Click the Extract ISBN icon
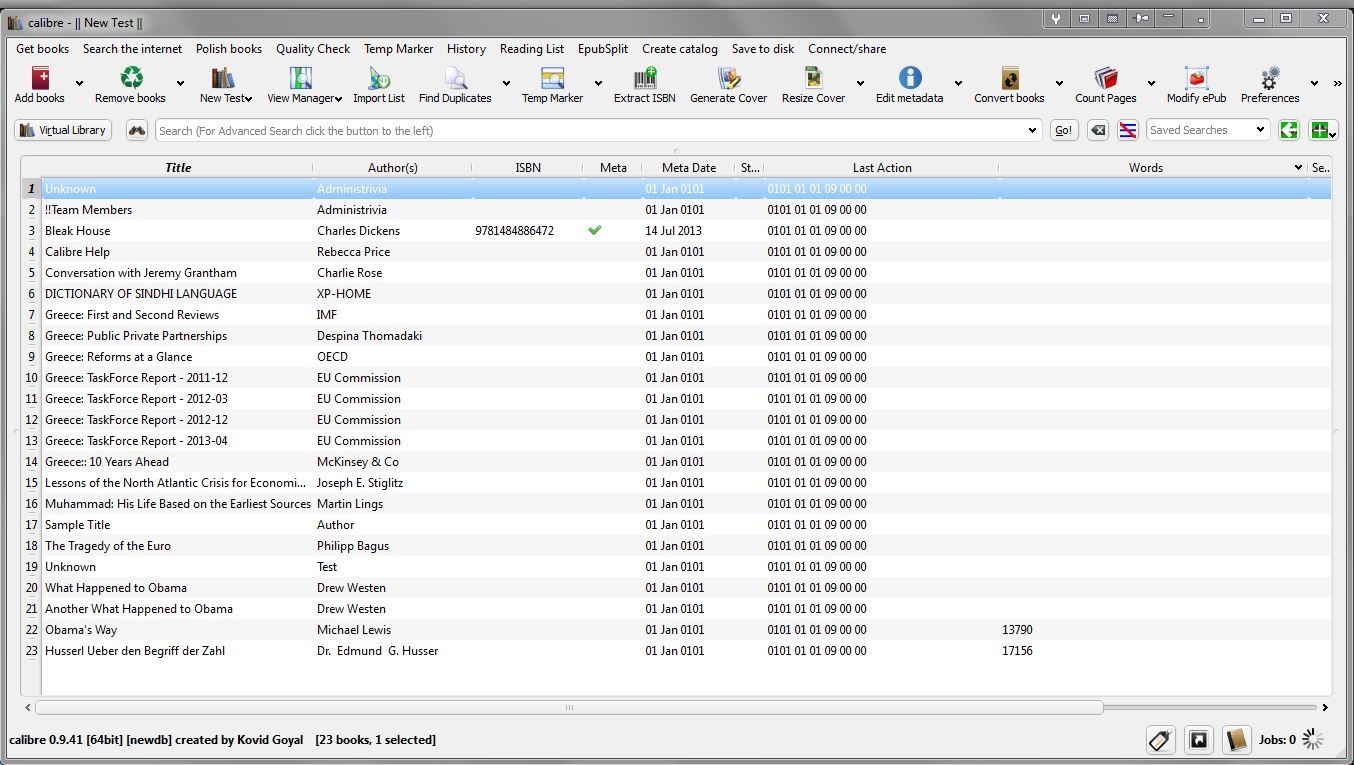 [x=645, y=78]
